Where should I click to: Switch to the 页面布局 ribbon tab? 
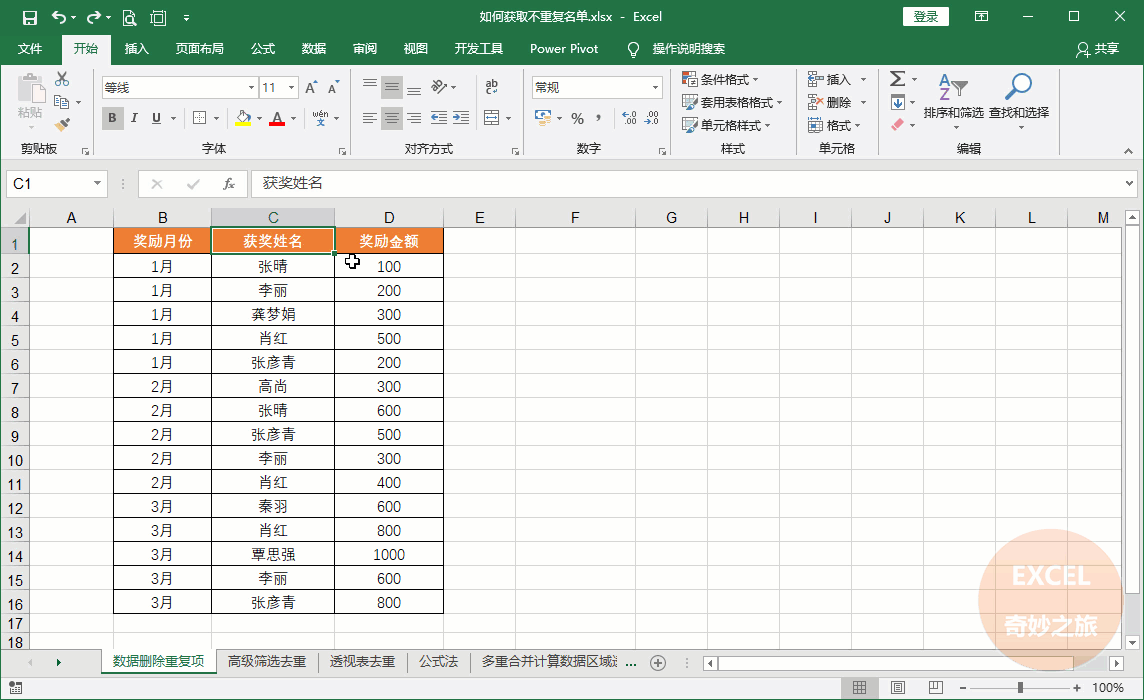click(199, 49)
